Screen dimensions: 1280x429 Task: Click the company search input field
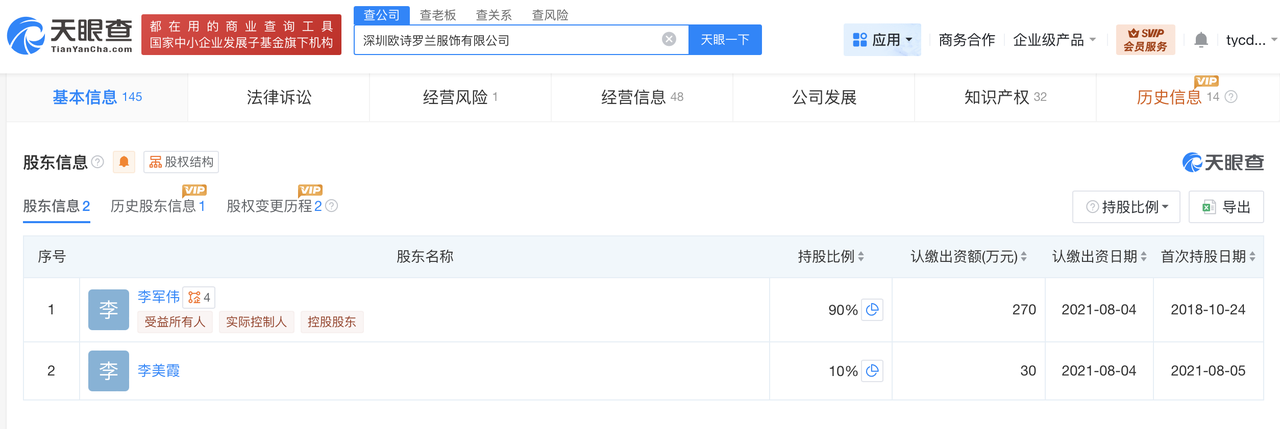point(505,40)
